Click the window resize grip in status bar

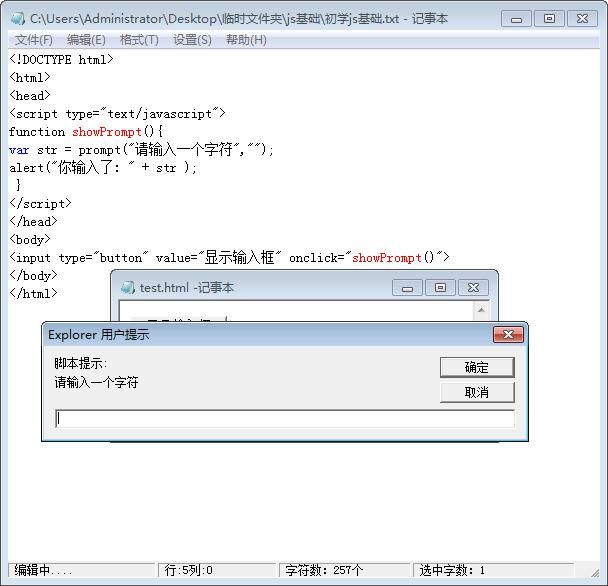pos(594,572)
